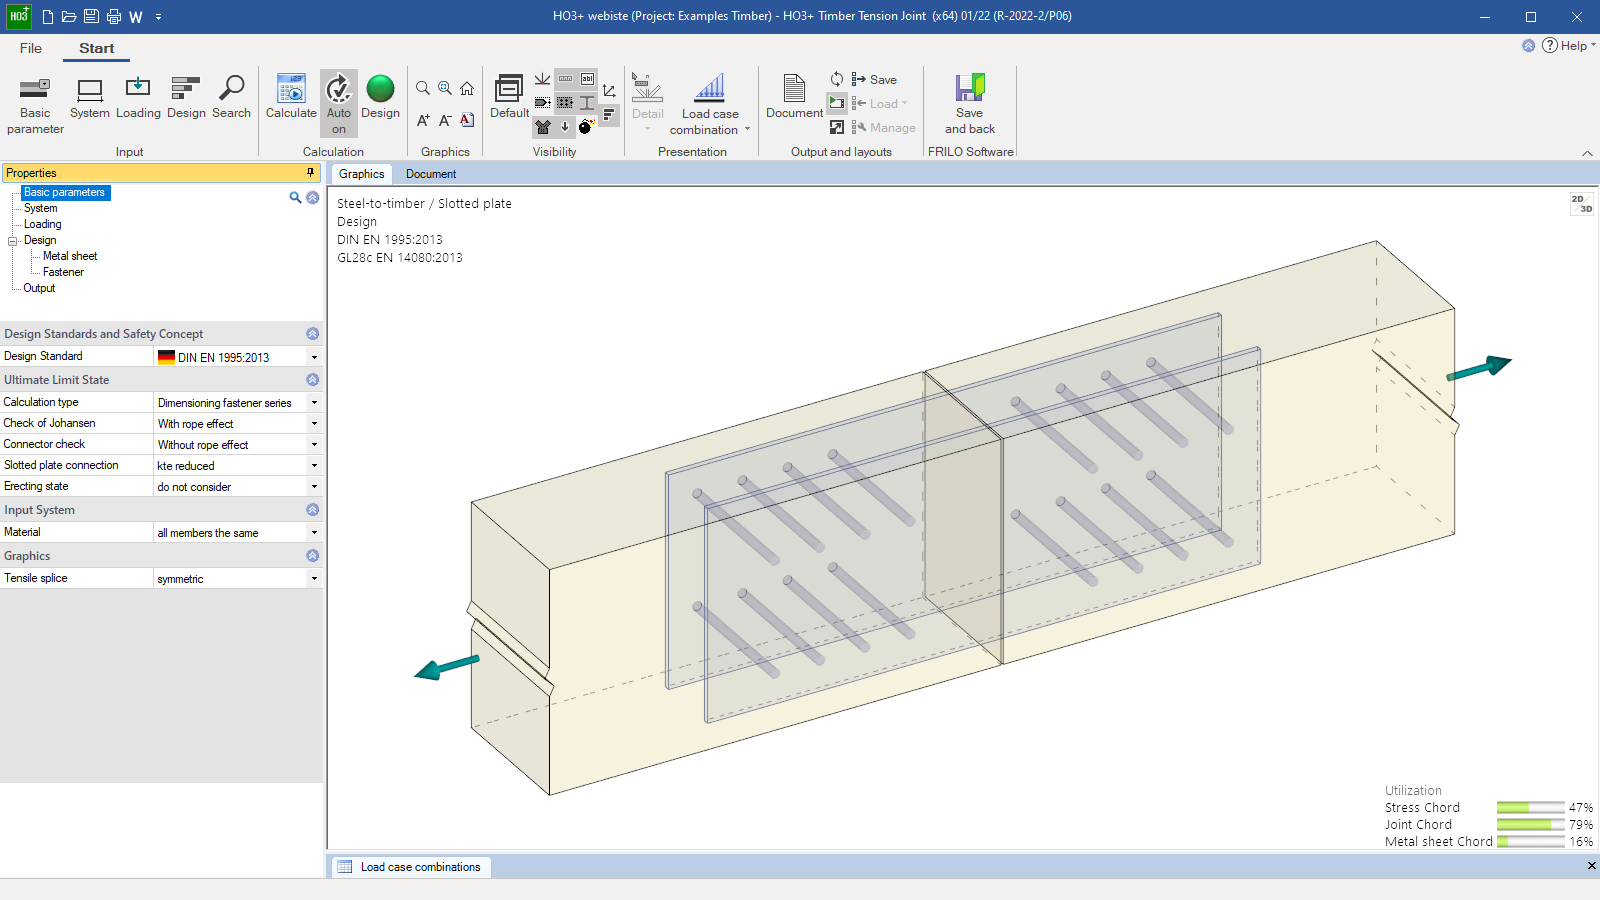
Task: Run Calculate
Action: coord(291,98)
